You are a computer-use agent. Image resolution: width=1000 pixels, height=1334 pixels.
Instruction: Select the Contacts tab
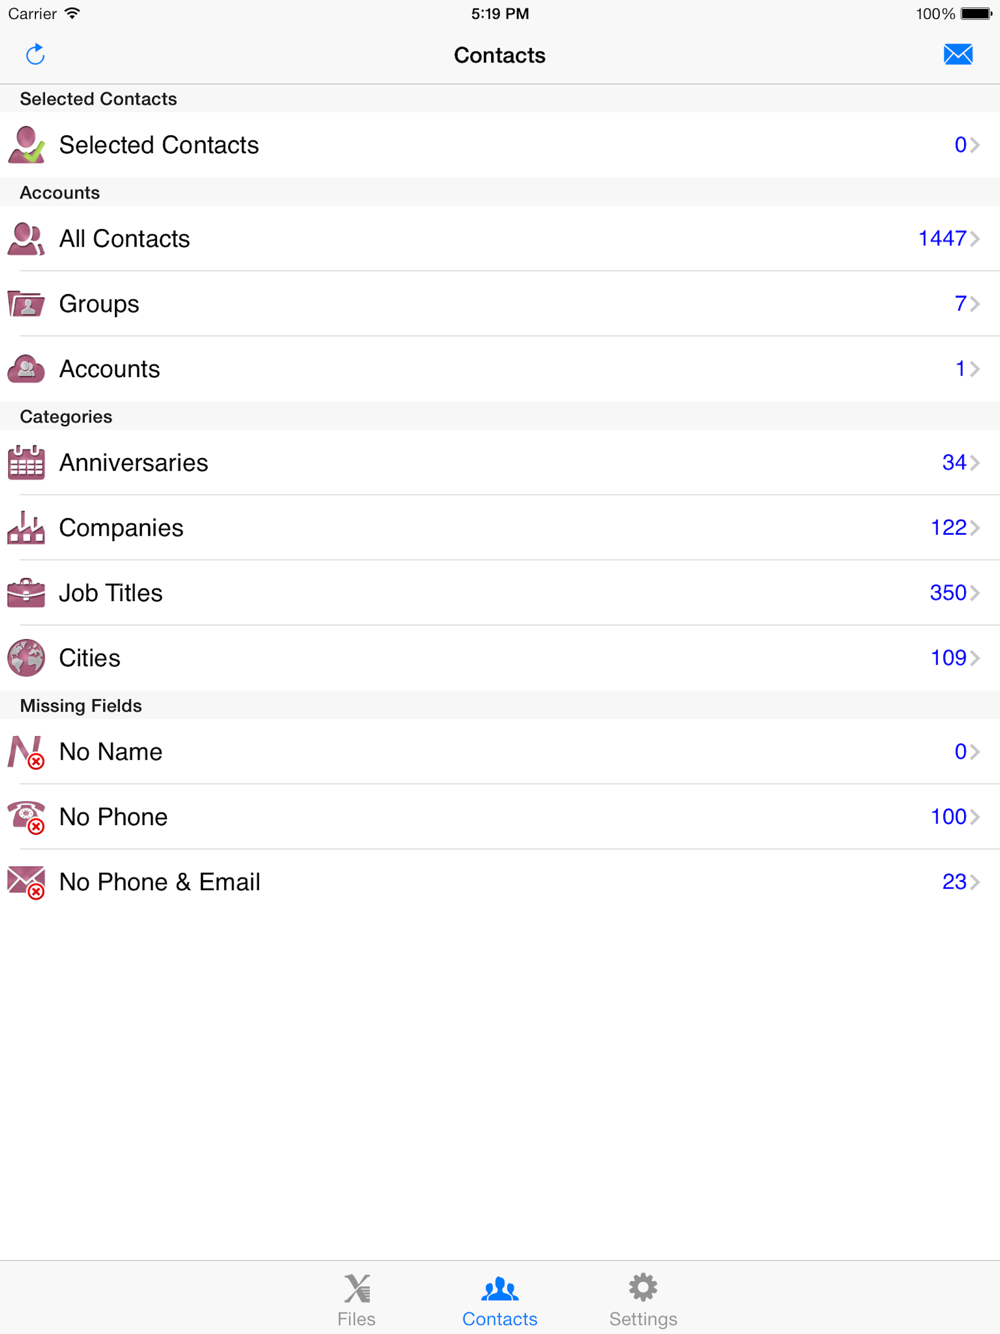500,1299
